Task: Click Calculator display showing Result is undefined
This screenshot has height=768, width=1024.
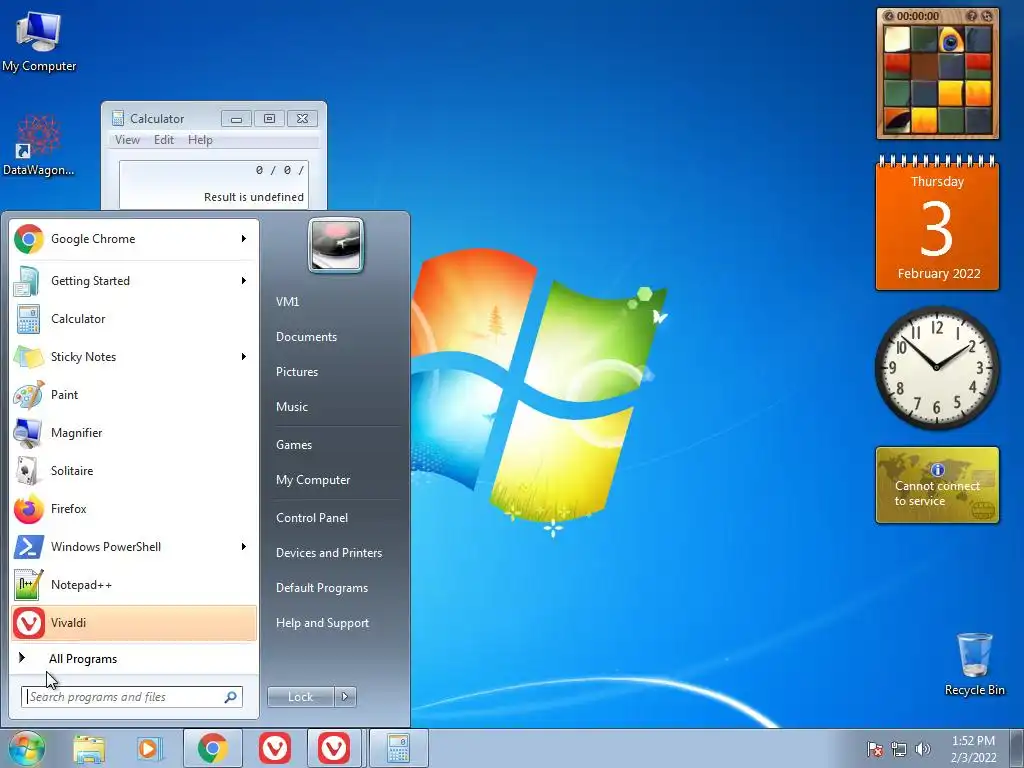Action: point(214,184)
